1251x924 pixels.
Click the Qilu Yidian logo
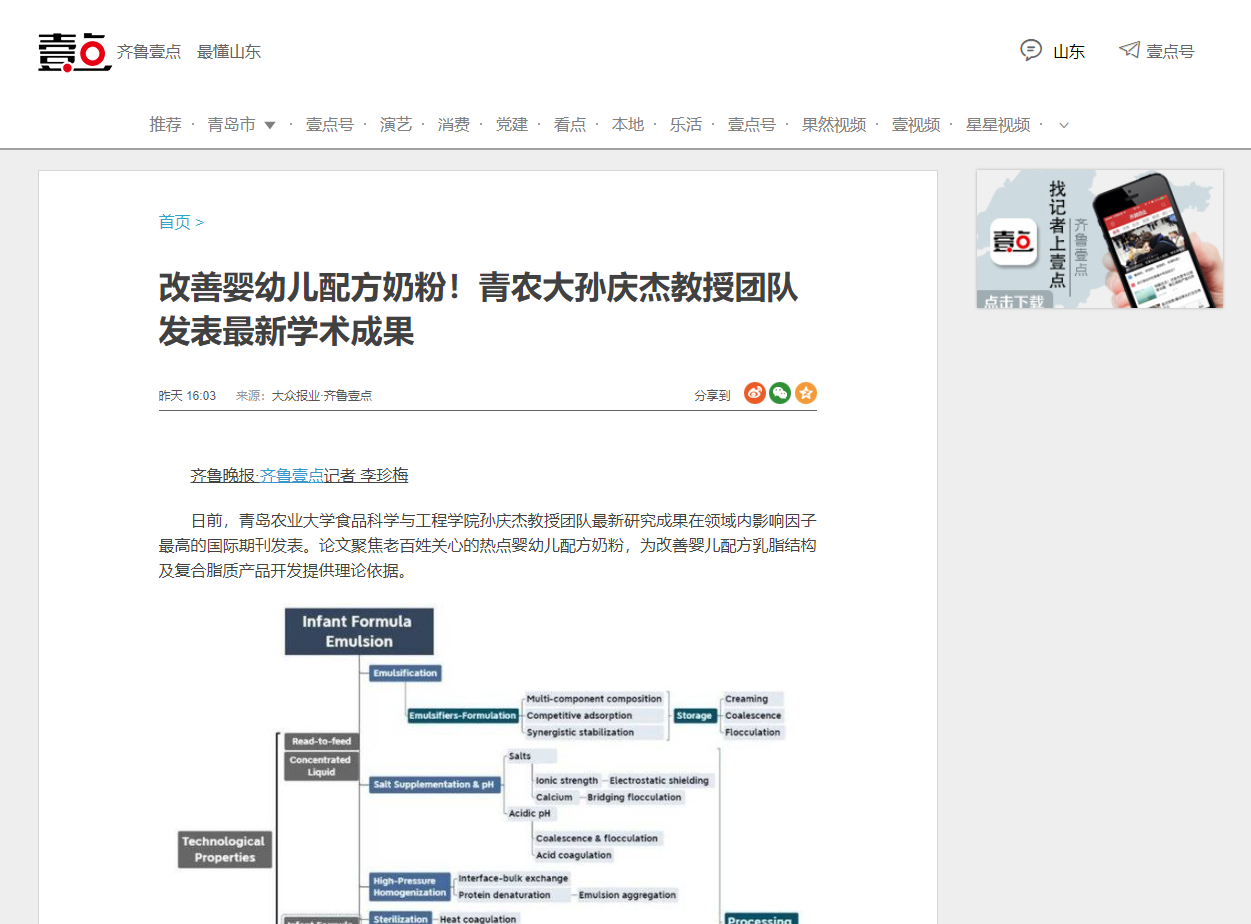(74, 51)
